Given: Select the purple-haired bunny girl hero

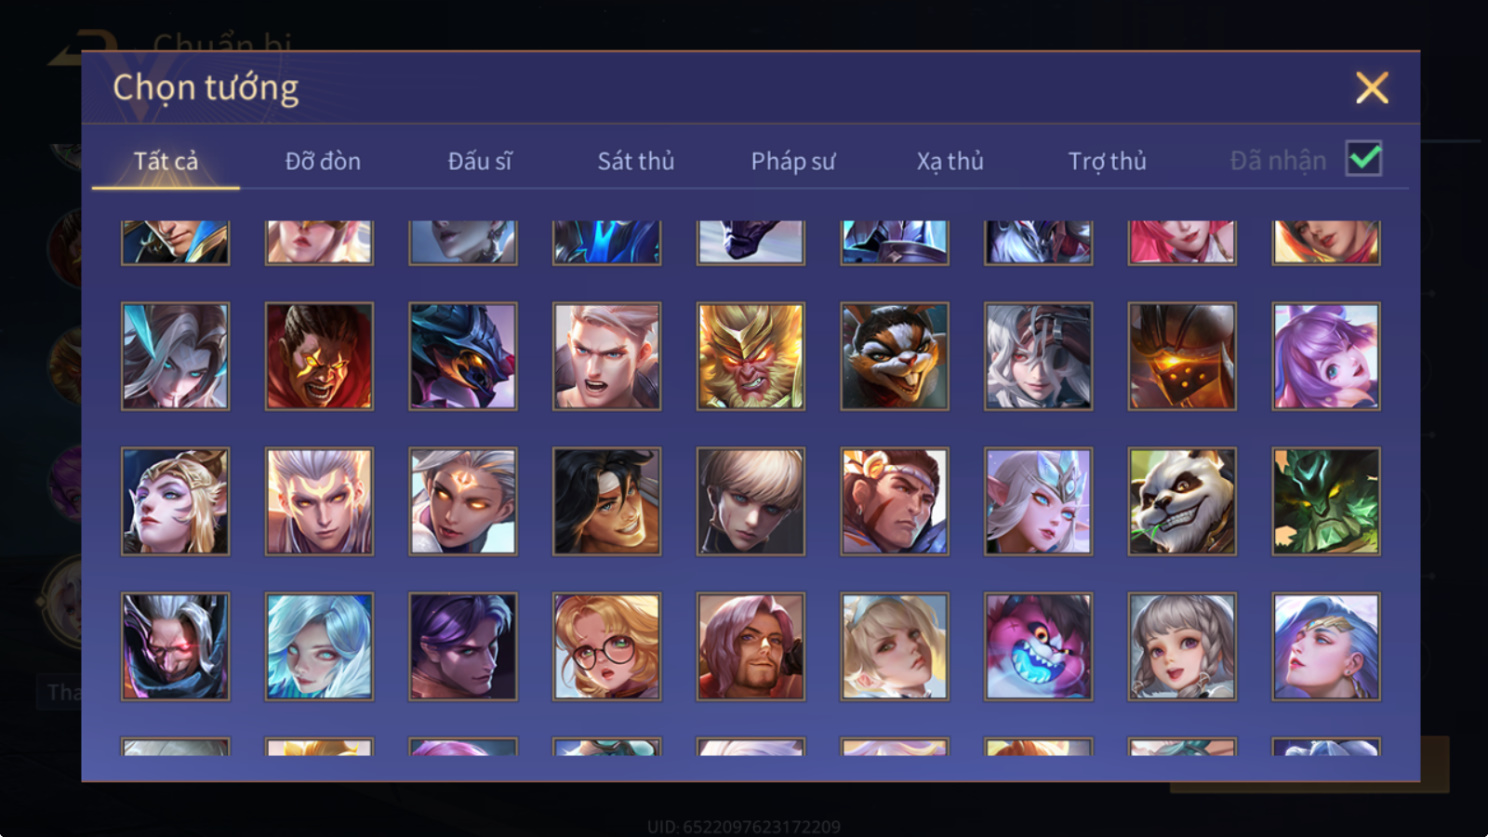Looking at the screenshot, I should tap(1326, 356).
